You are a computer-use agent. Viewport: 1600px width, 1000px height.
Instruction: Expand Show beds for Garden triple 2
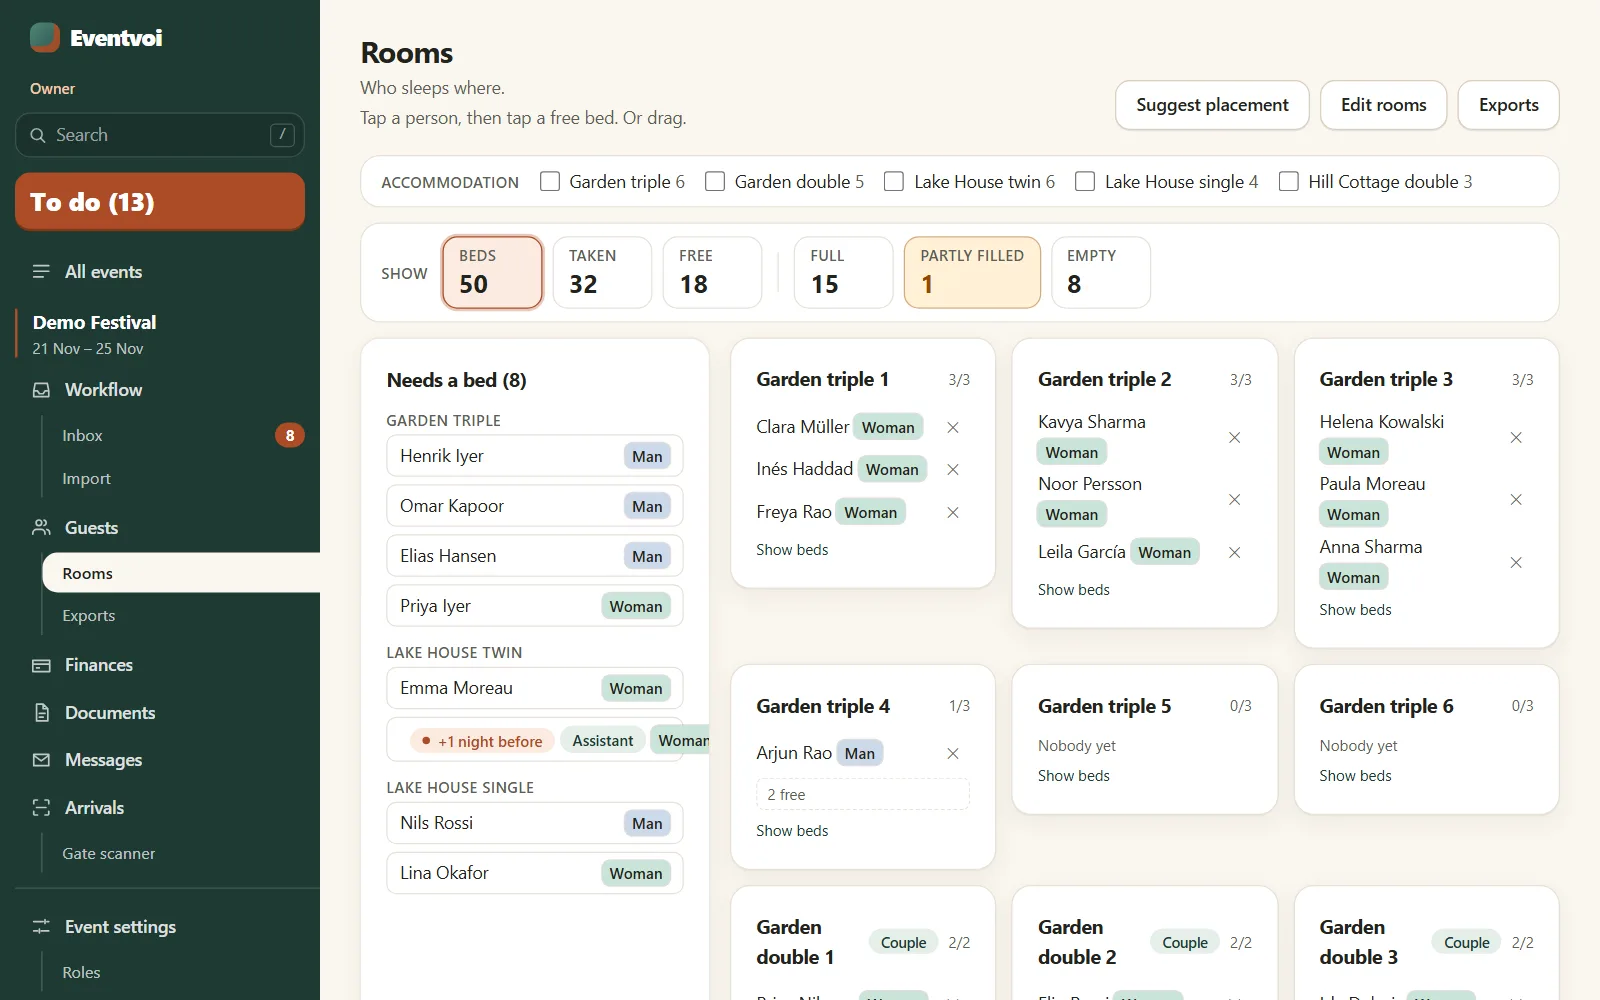[1074, 590]
